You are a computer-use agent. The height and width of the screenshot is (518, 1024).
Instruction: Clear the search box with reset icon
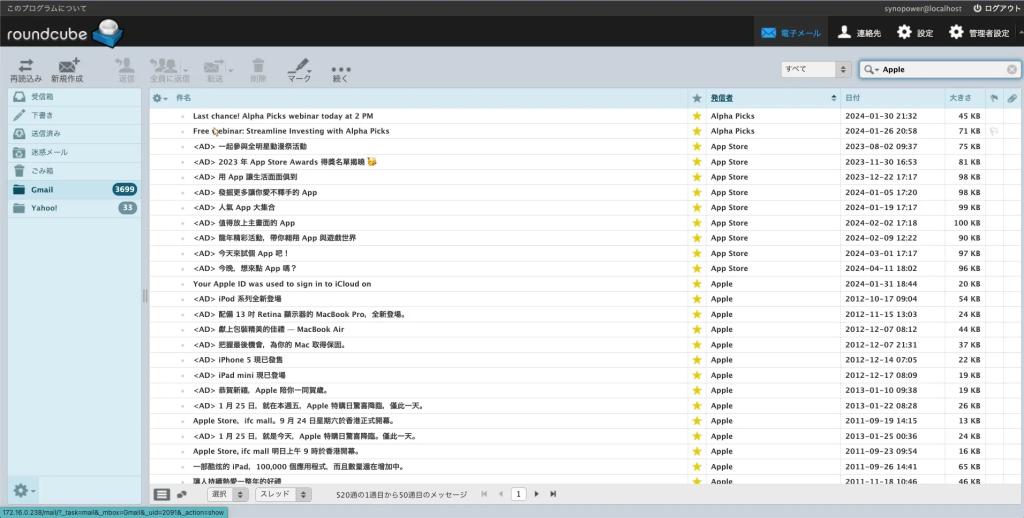[x=1011, y=70]
